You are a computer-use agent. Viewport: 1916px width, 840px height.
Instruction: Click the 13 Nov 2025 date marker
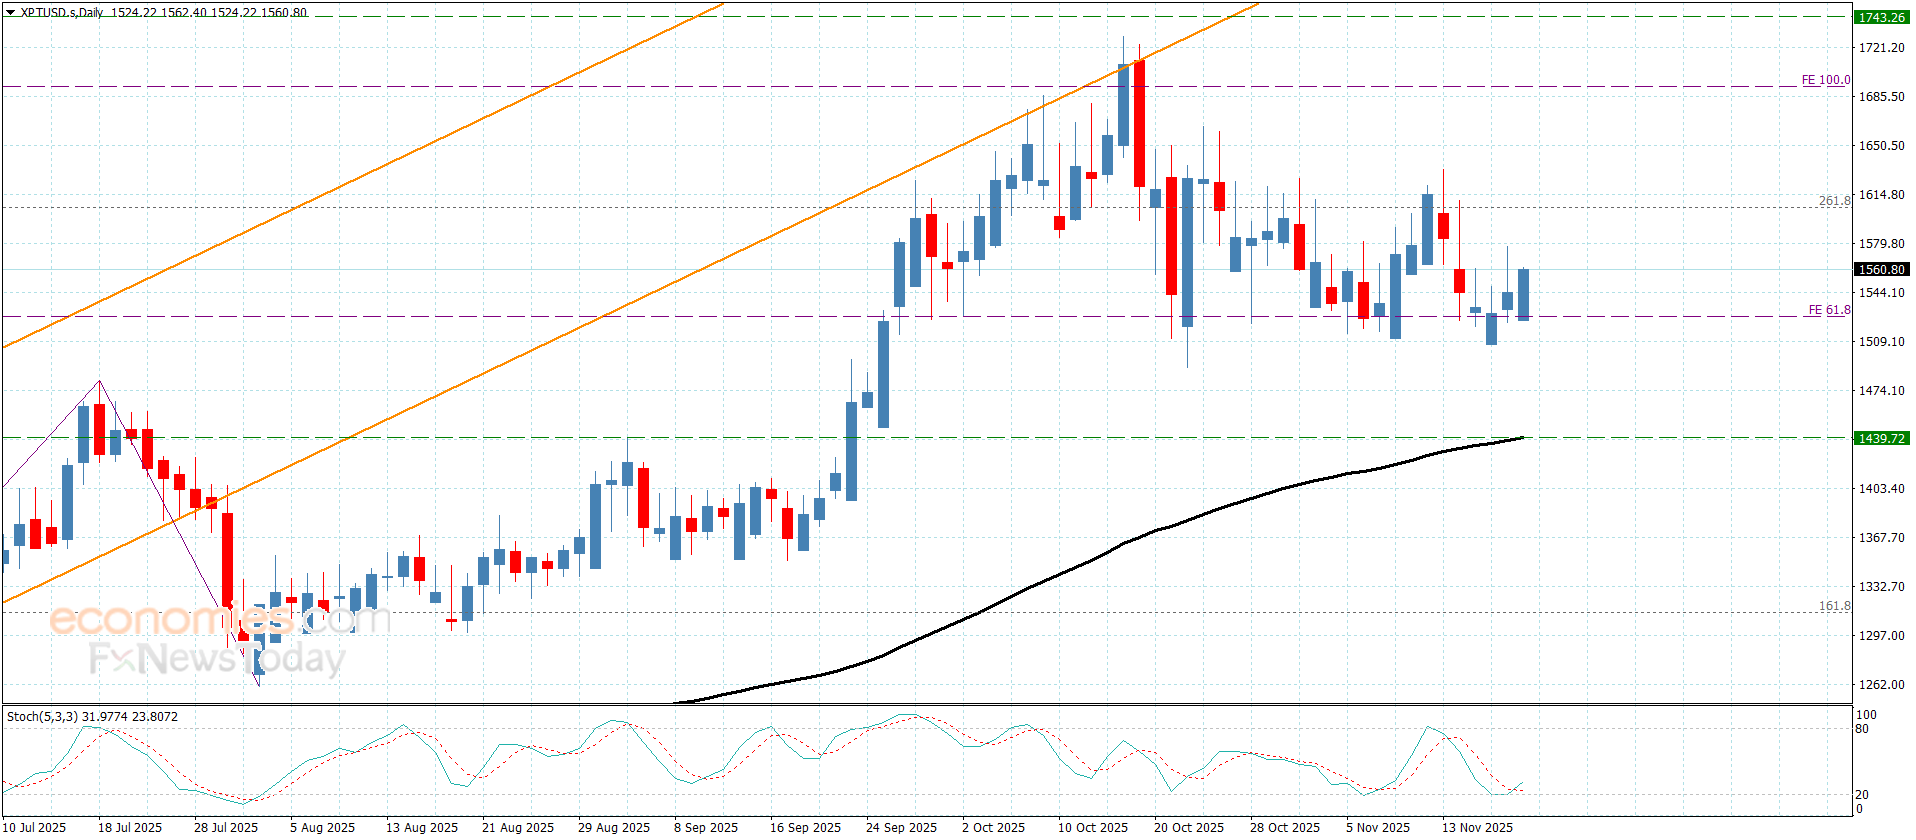[1477, 827]
